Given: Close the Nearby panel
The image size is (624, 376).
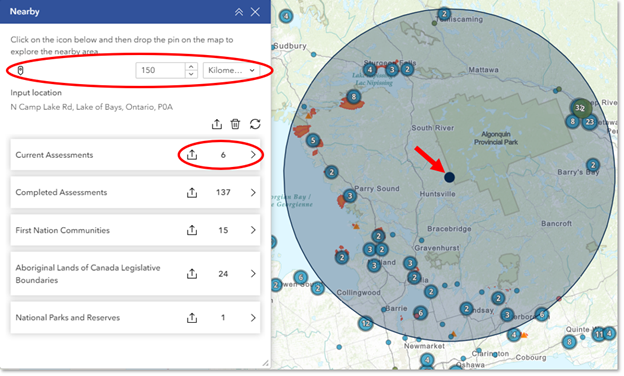Looking at the screenshot, I should (x=255, y=12).
